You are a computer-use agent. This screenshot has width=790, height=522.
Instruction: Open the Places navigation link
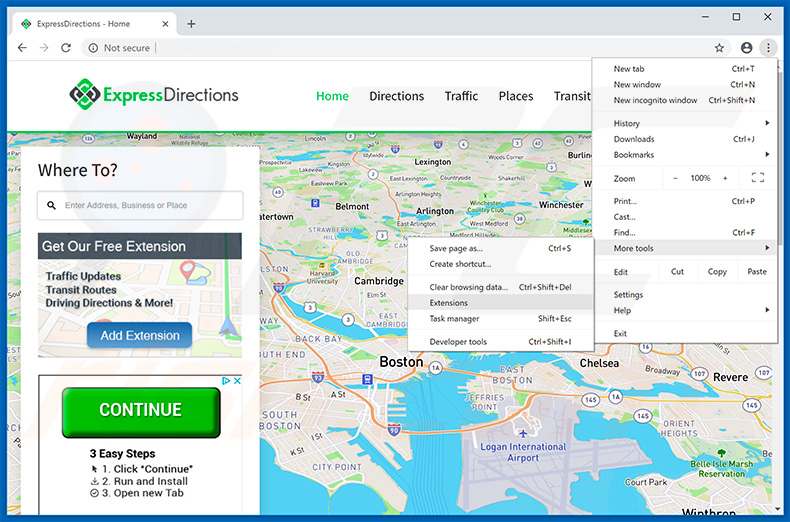coord(516,96)
